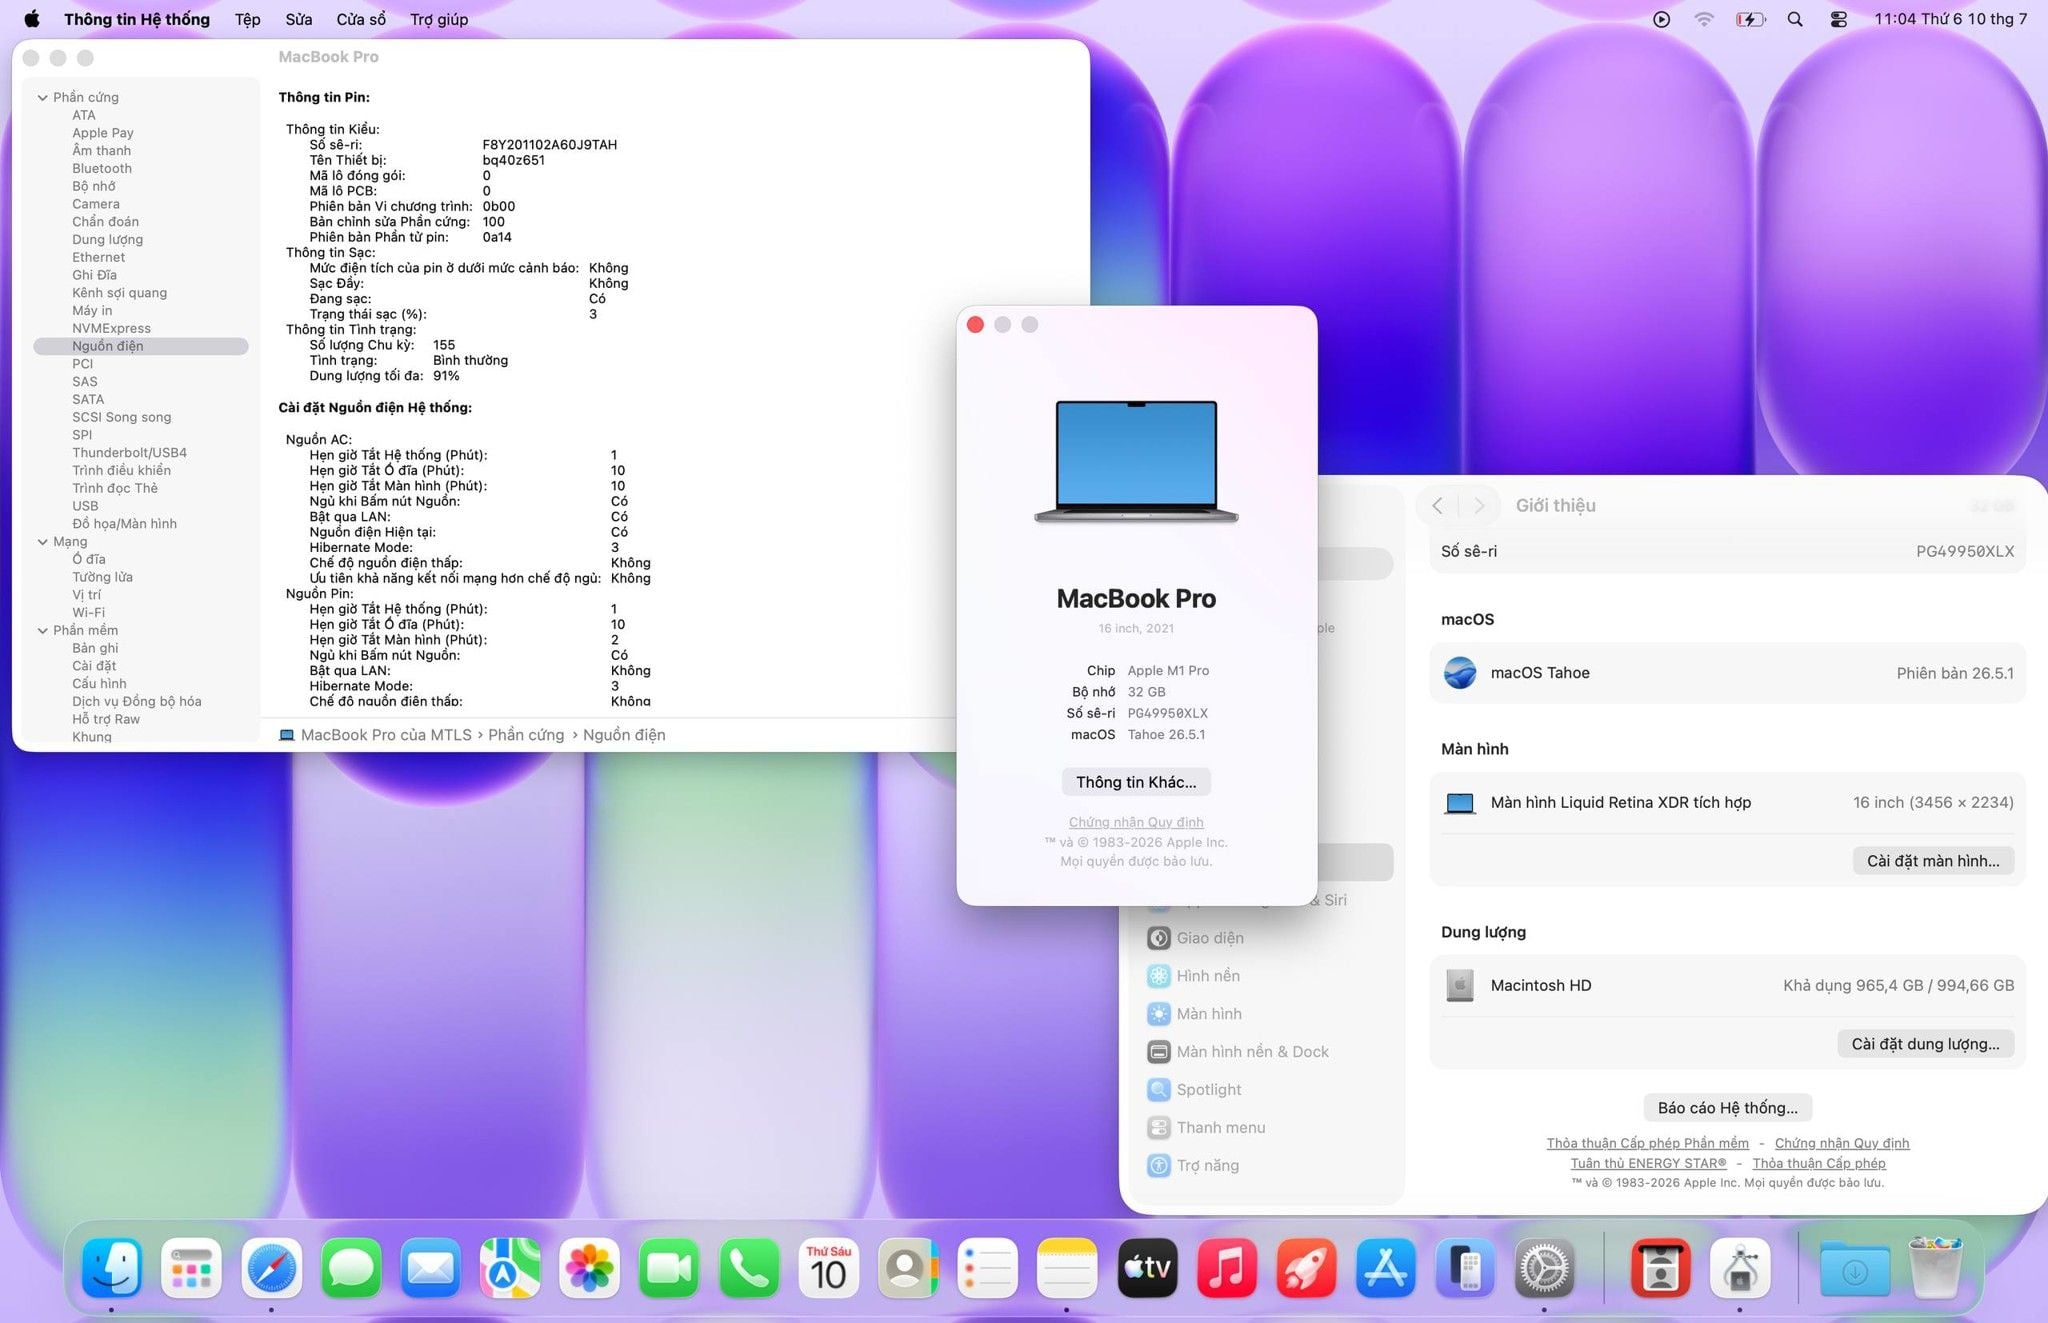Click the battery charging icon in the menu bar
The image size is (2048, 1323).
1750,19
